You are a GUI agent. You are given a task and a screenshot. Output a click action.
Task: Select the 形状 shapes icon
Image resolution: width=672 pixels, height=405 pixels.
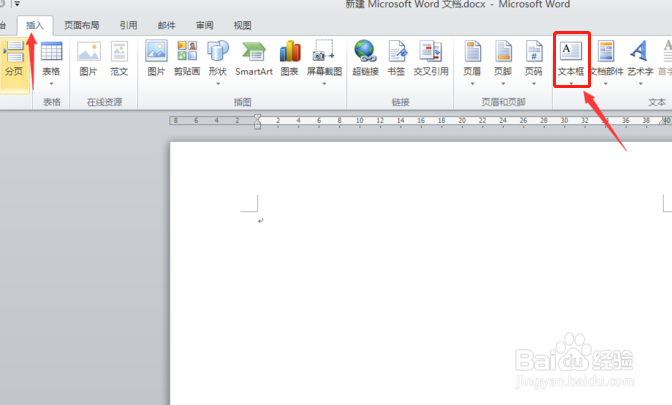218,51
